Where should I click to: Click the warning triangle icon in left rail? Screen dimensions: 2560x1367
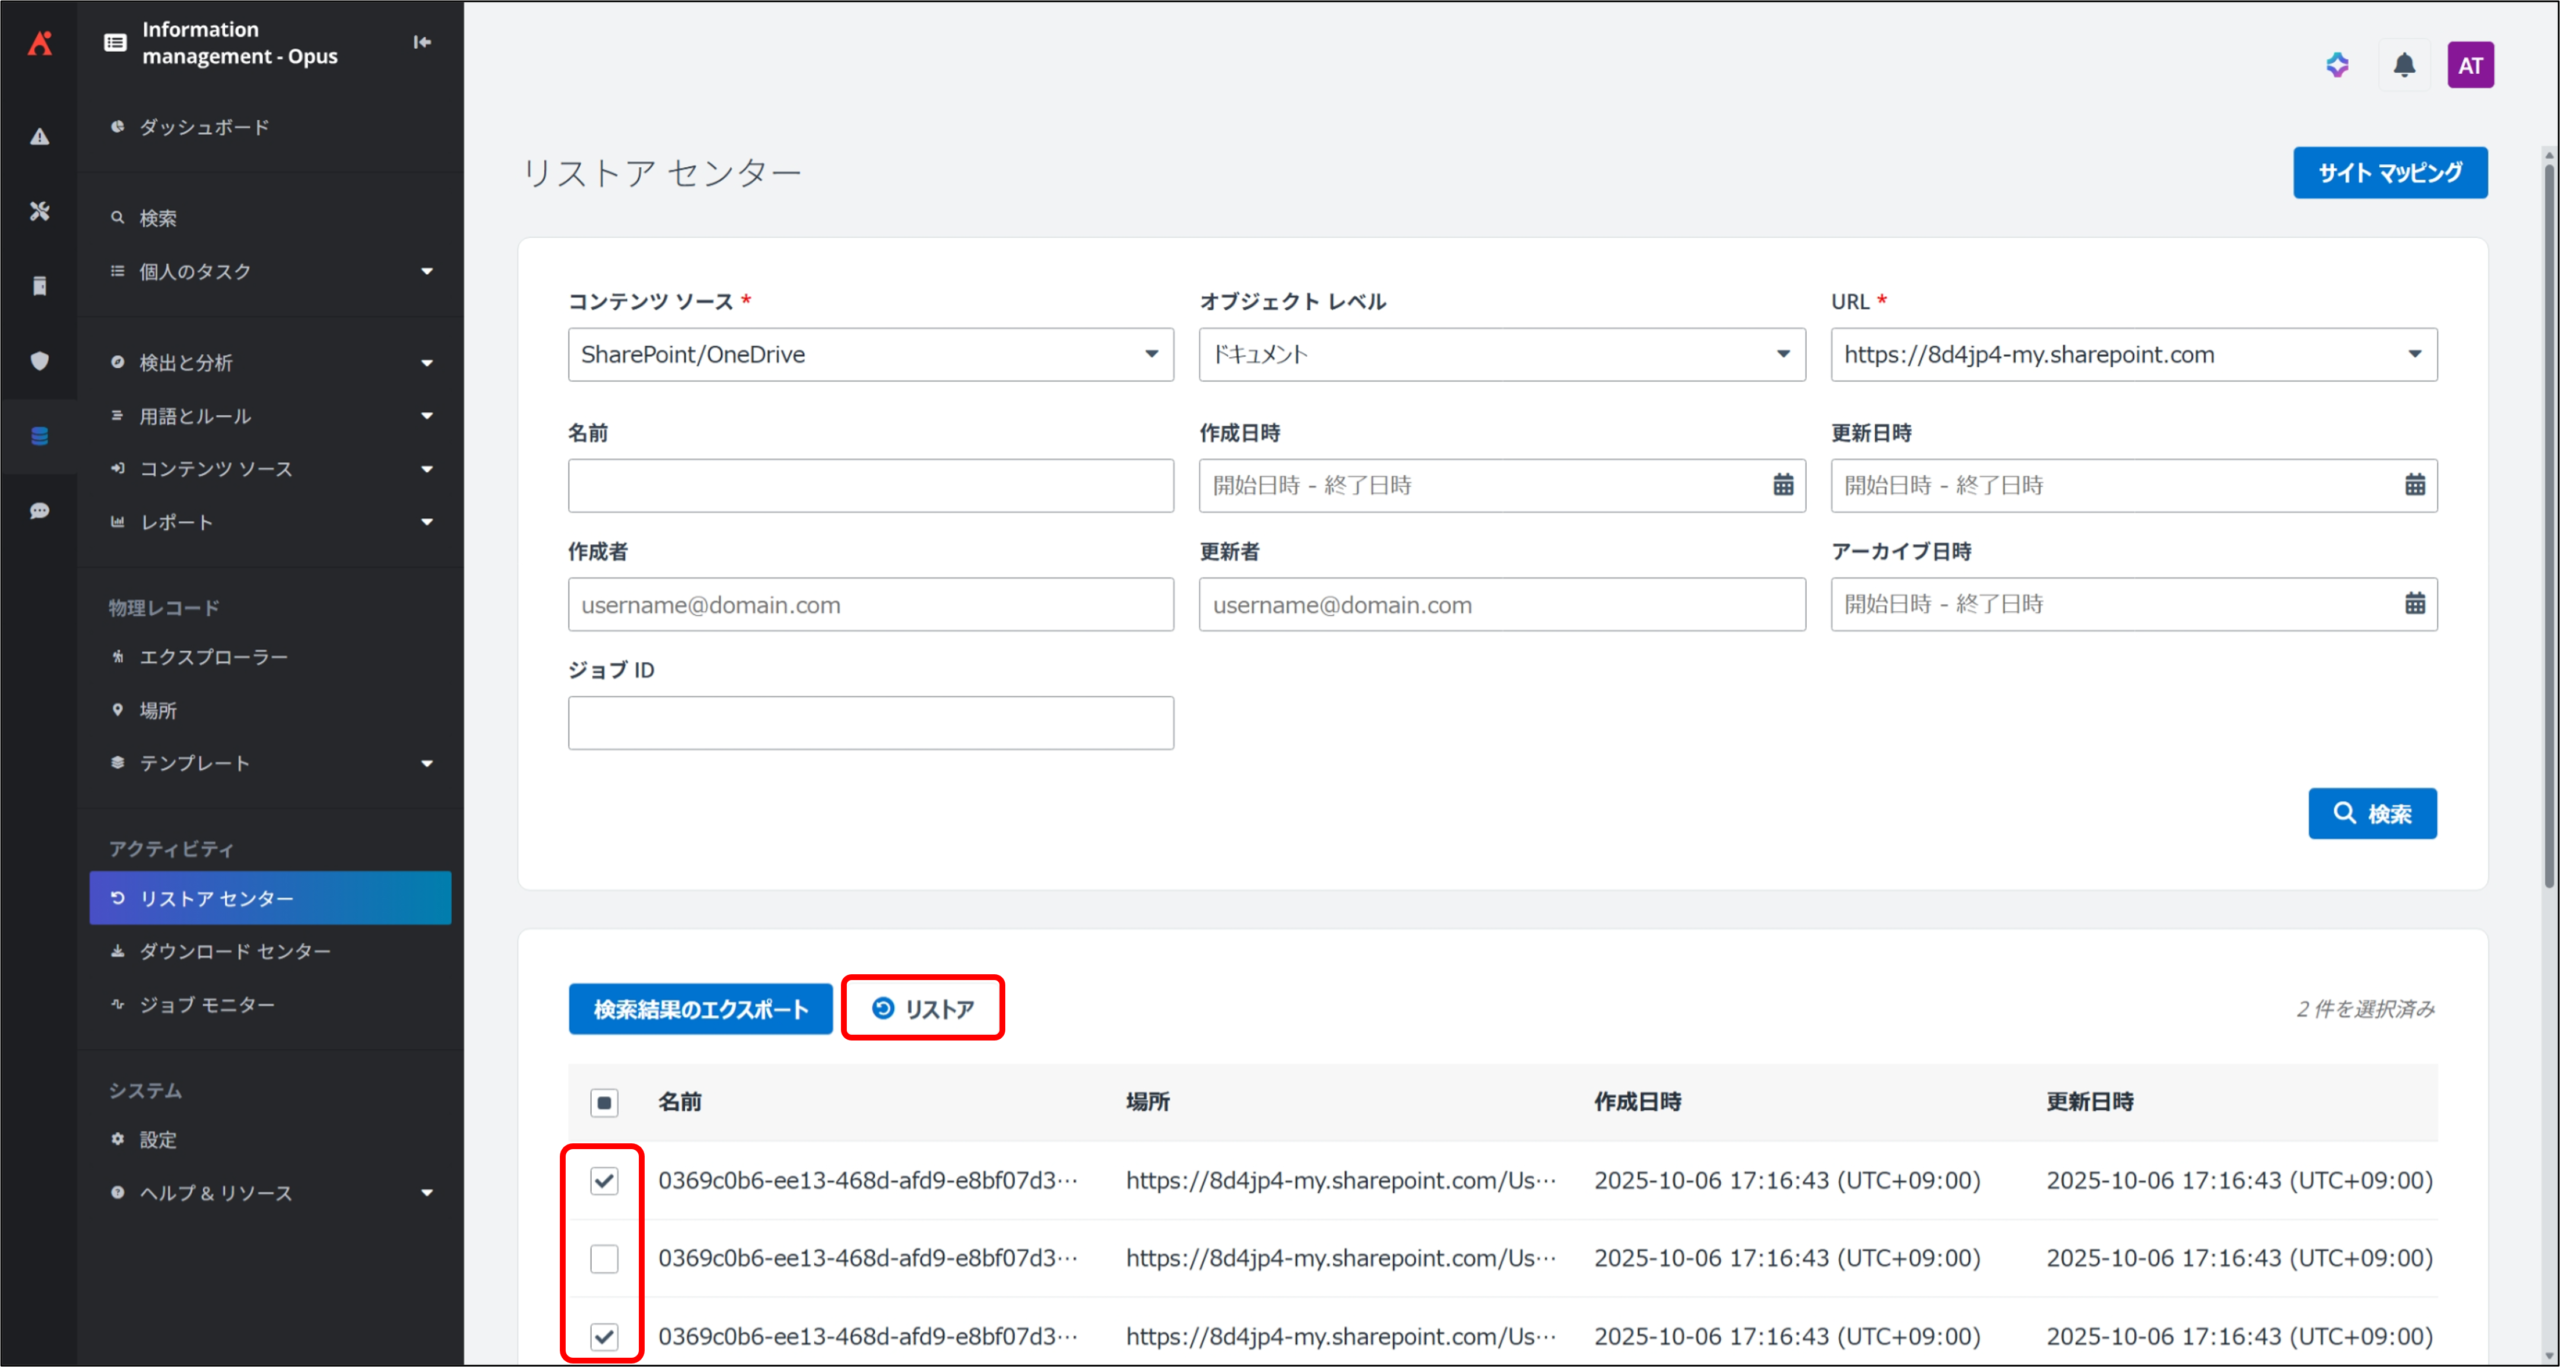pyautogui.click(x=40, y=137)
